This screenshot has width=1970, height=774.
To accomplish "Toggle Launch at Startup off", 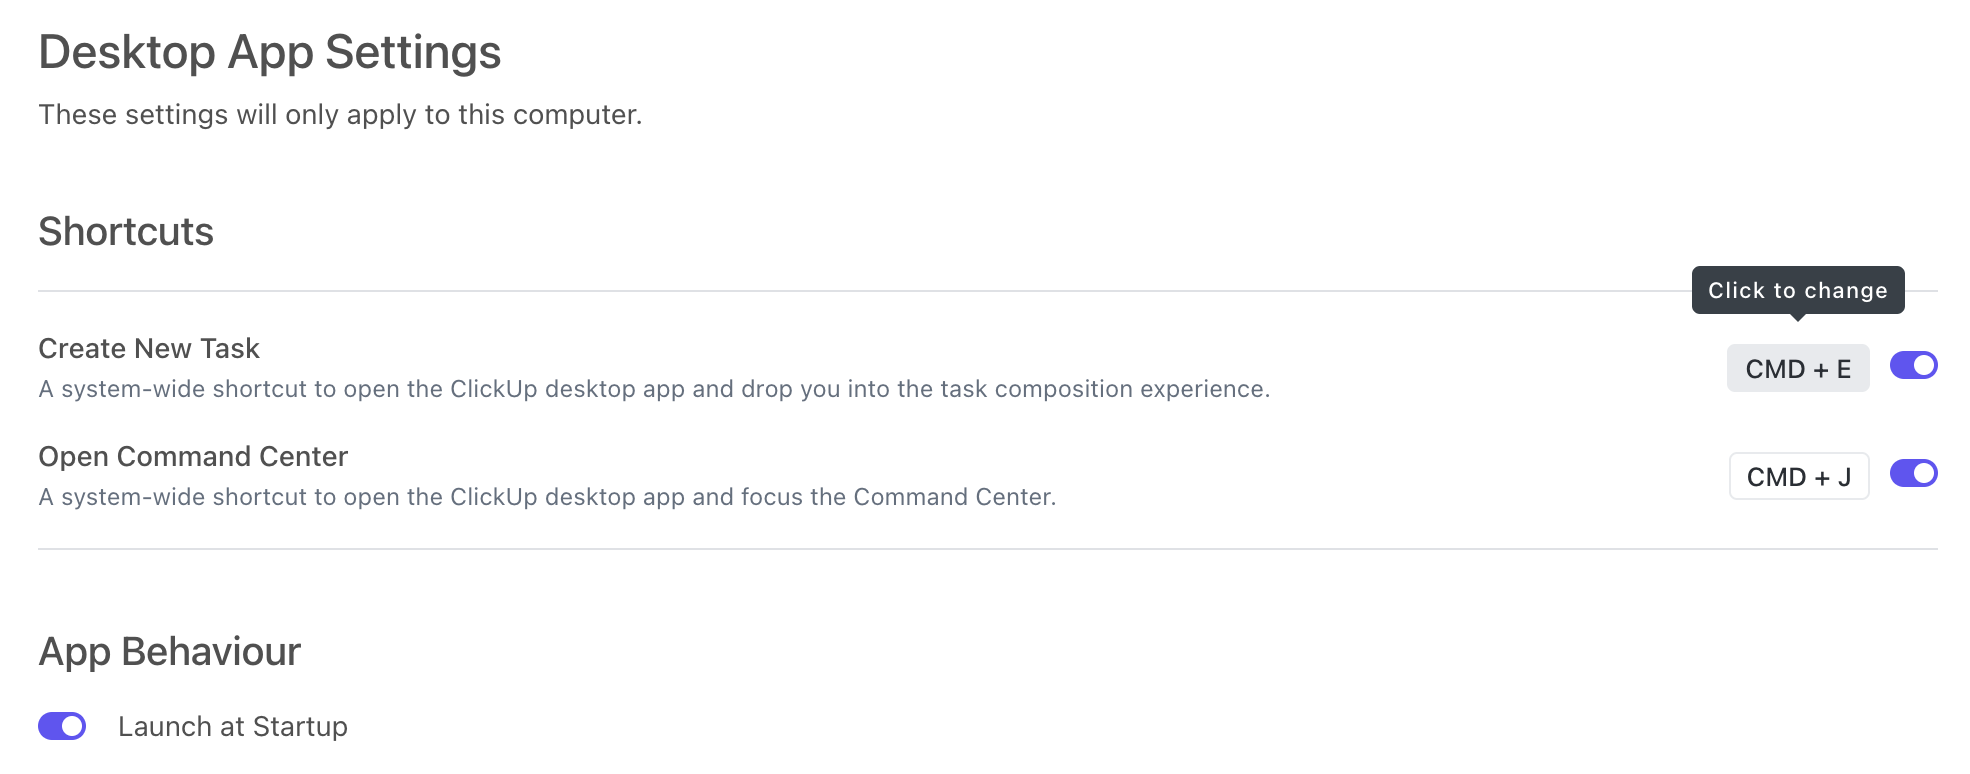I will point(62,726).
